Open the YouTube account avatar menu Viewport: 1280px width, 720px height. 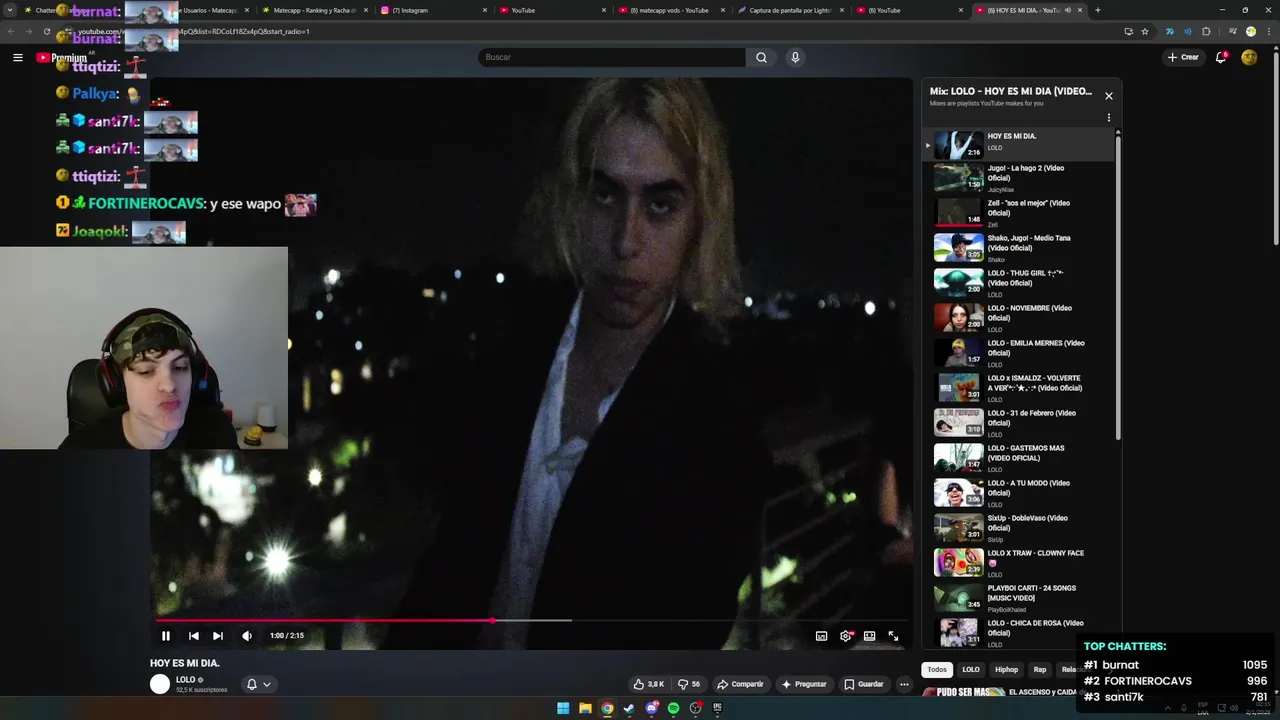click(x=1249, y=57)
